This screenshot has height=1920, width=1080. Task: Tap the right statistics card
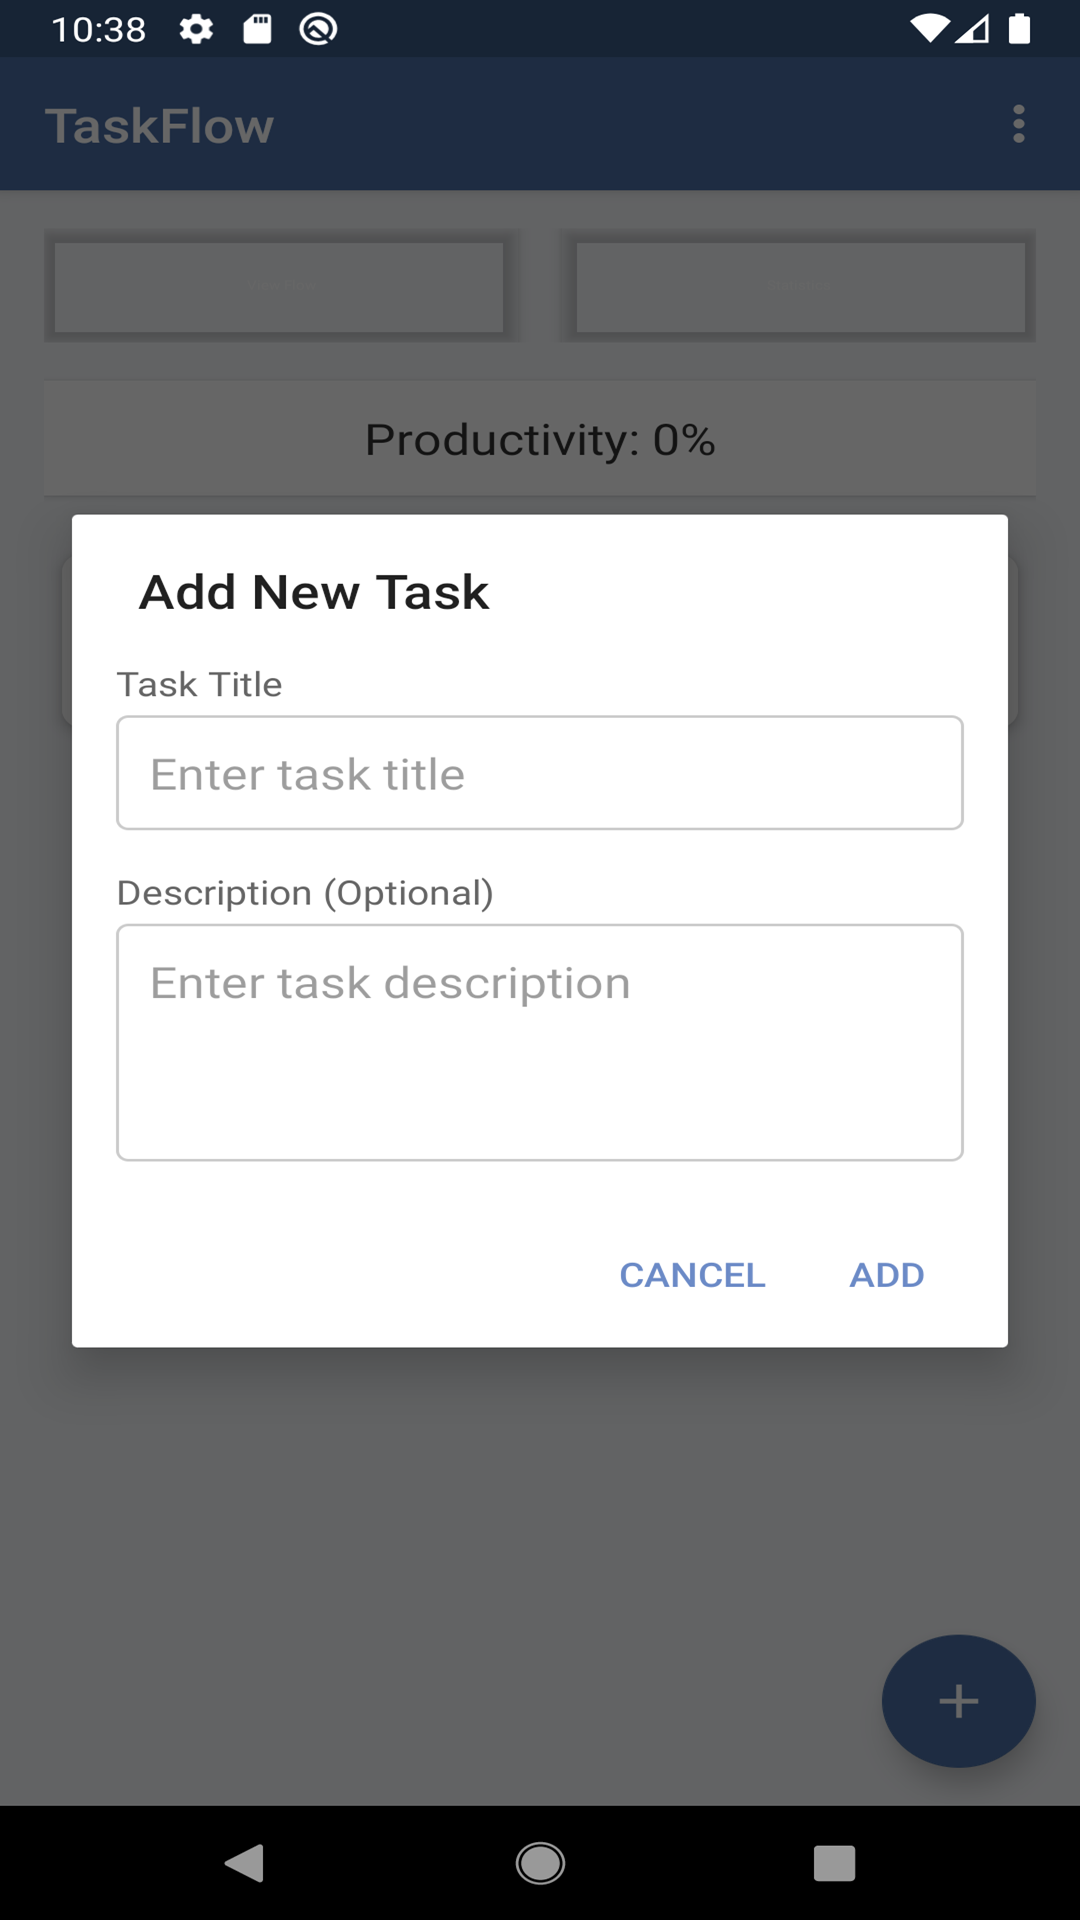tap(800, 287)
